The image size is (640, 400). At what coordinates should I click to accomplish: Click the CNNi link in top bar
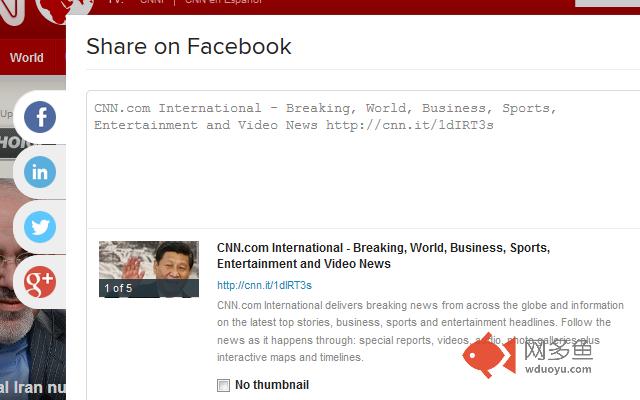pyautogui.click(x=152, y=3)
